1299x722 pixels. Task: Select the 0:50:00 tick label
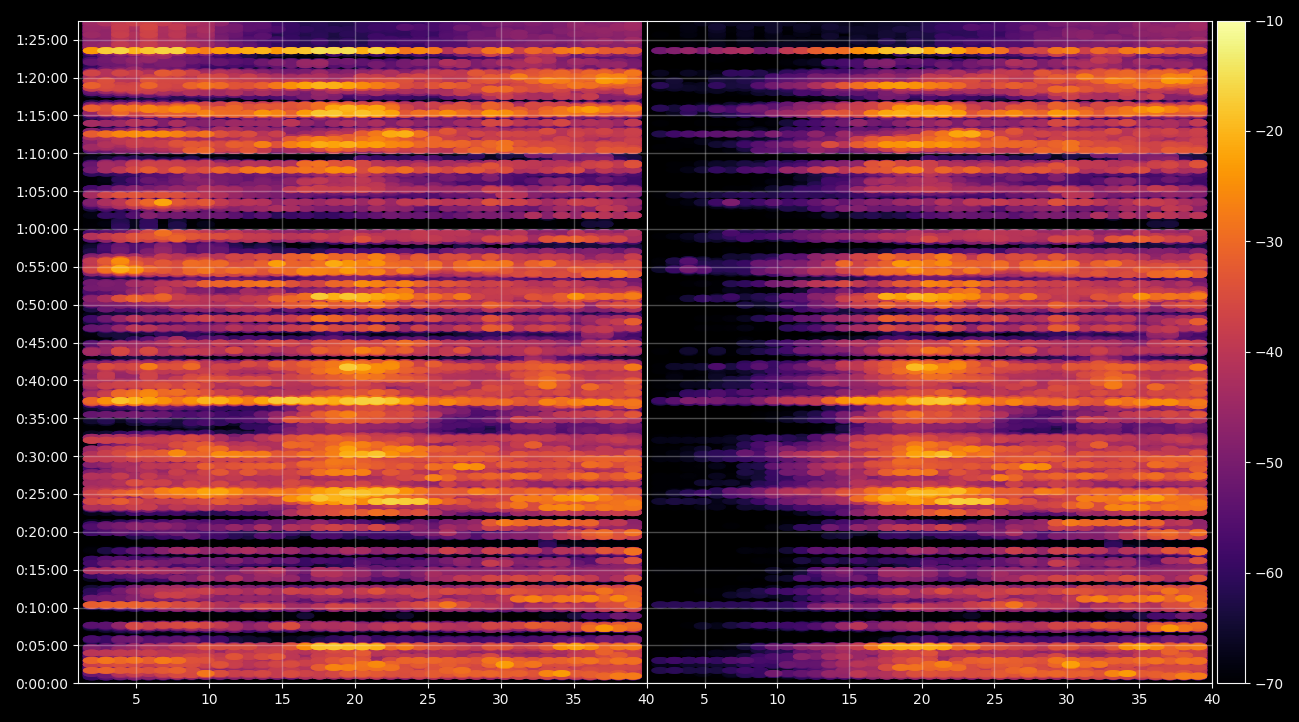pos(43,305)
